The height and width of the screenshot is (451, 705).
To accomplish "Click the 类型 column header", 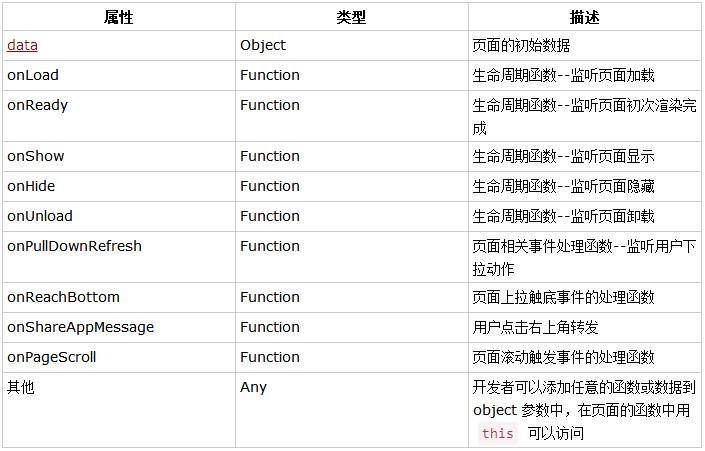I will point(352,17).
